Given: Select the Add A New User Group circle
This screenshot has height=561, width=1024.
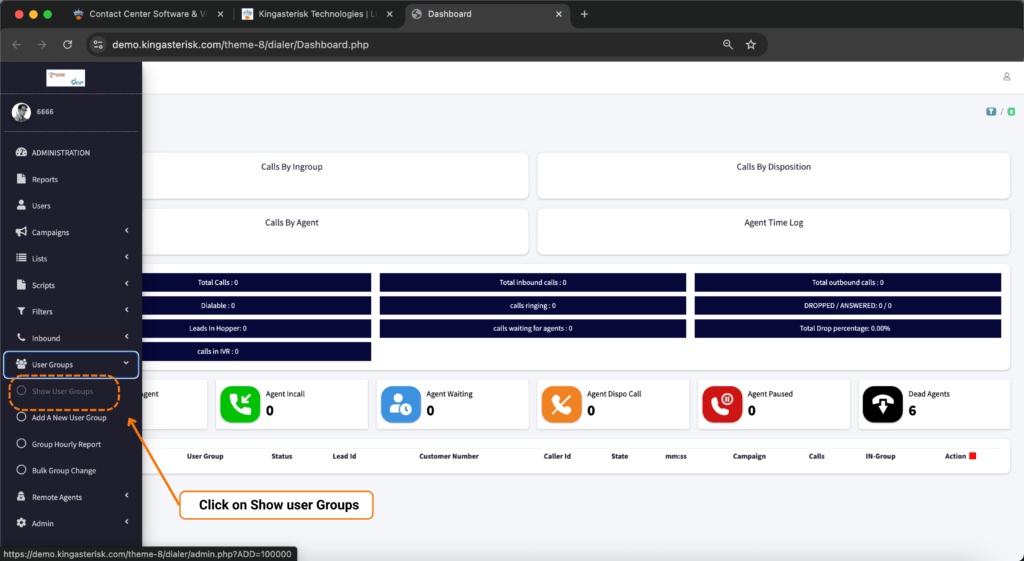Looking at the screenshot, I should pos(21,417).
